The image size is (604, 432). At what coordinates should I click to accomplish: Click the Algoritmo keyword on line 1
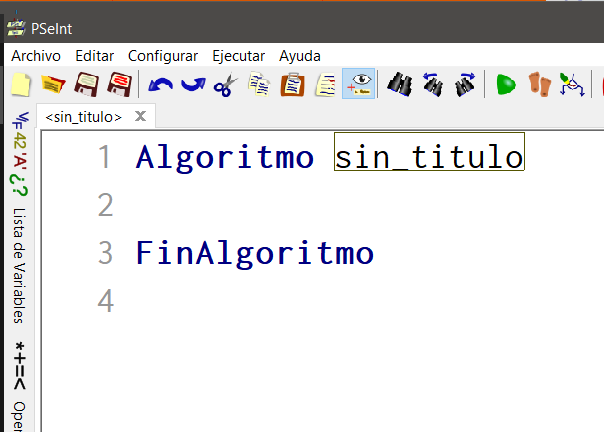(x=225, y=157)
